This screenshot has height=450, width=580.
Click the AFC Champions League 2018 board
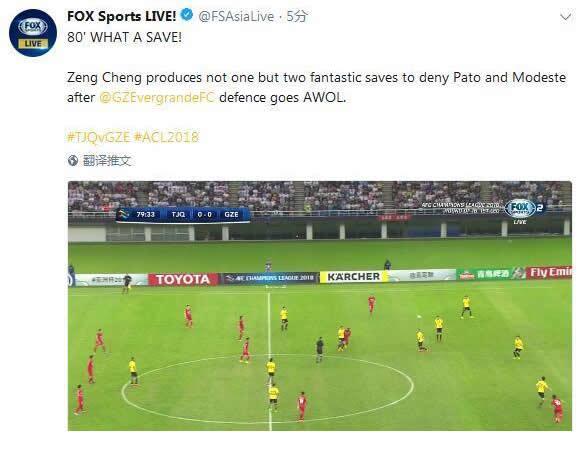pyautogui.click(x=270, y=278)
